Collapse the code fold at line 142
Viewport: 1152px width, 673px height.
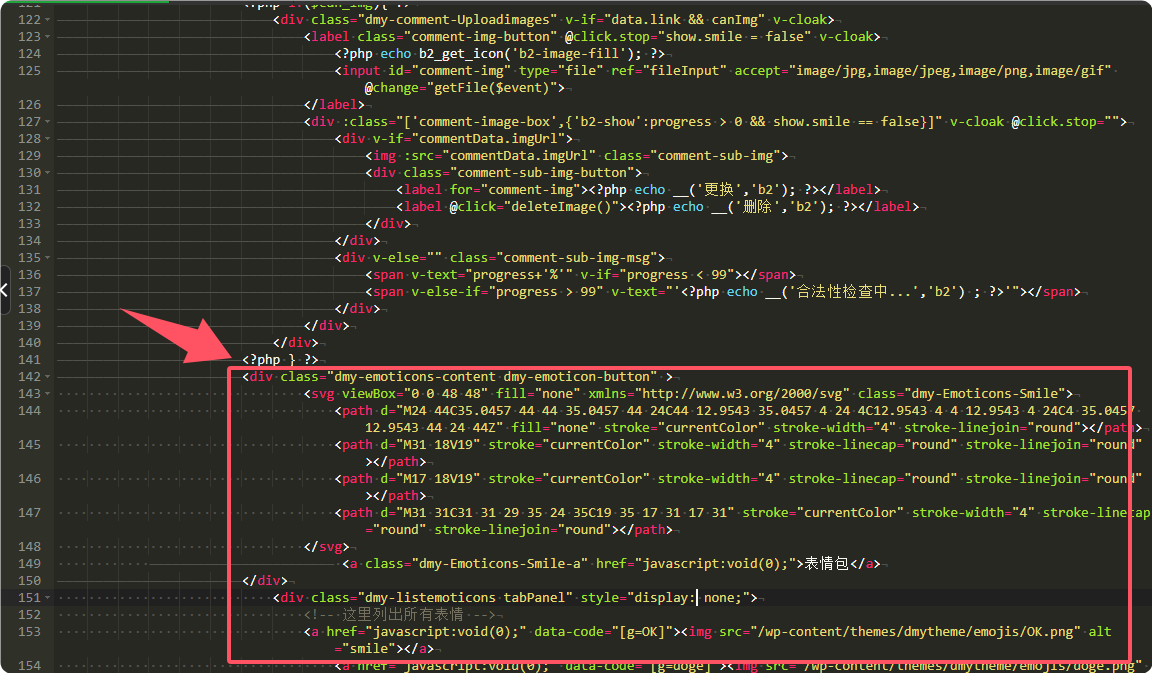click(48, 377)
